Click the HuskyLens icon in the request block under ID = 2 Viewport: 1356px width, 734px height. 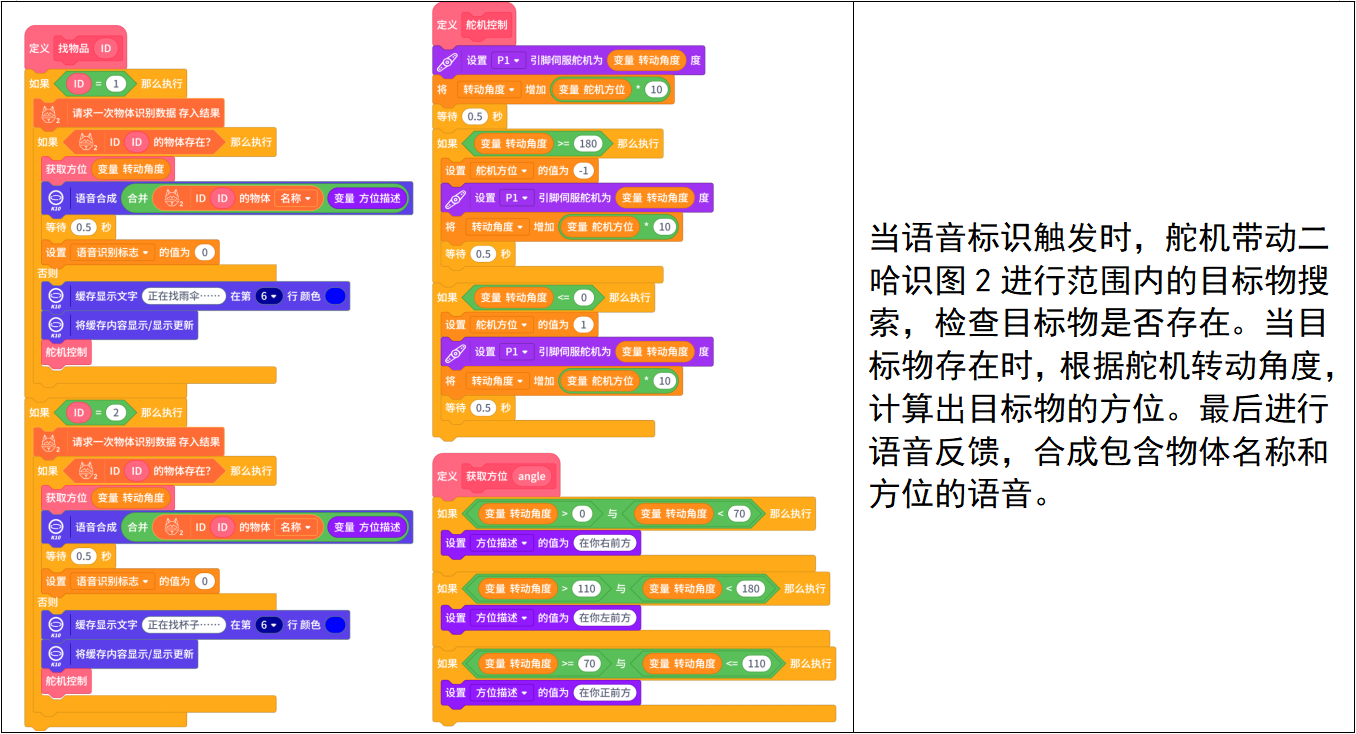pos(47,443)
